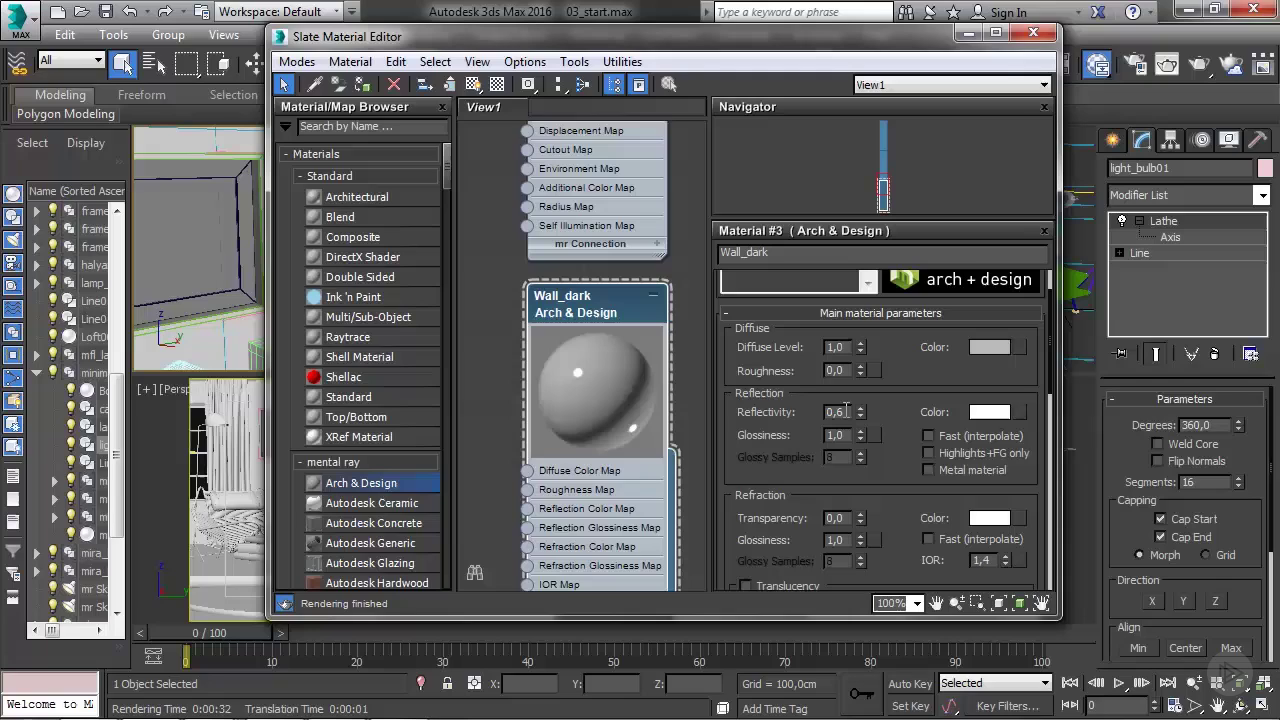Image resolution: width=1280 pixels, height=720 pixels.
Task: Pick material from object with eyedropper
Action: [315, 85]
